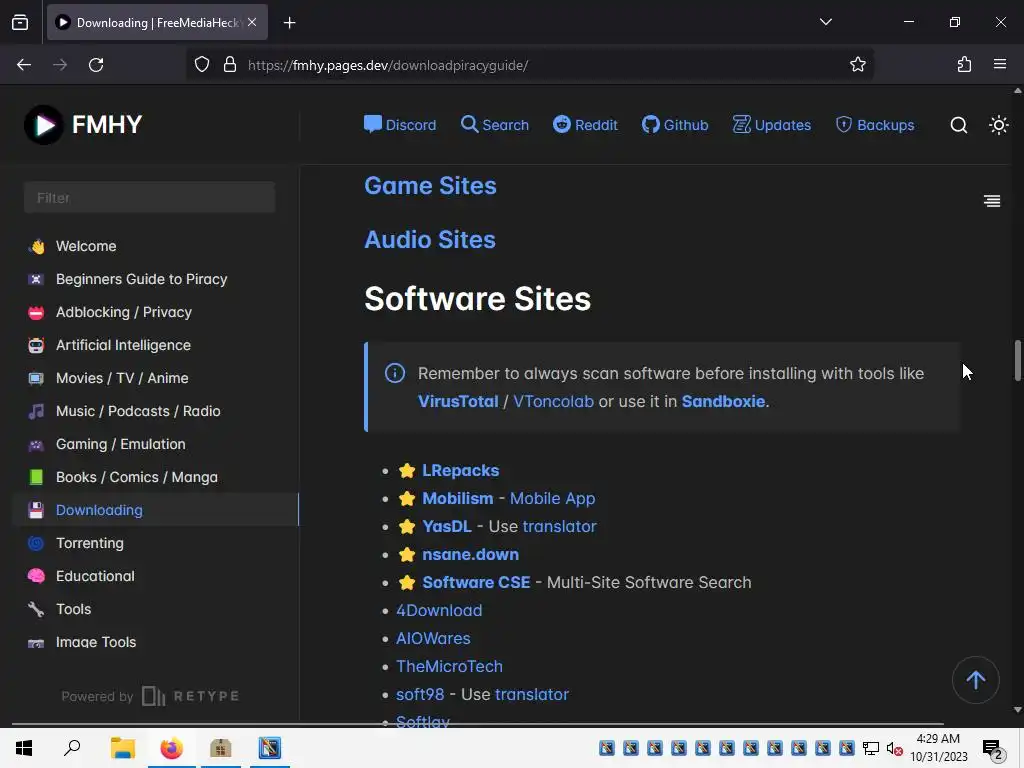Open the Discord link in header

point(400,125)
